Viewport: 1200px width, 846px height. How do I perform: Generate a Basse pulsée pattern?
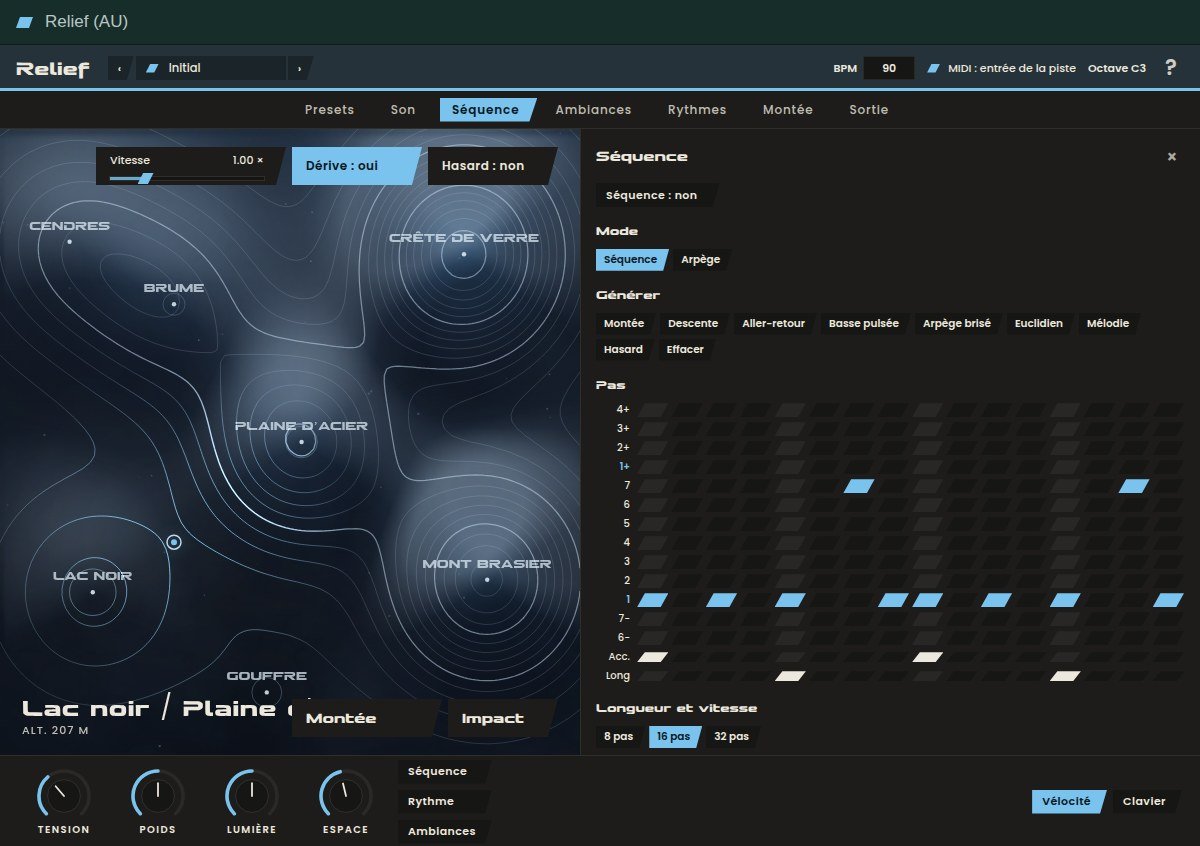point(864,324)
